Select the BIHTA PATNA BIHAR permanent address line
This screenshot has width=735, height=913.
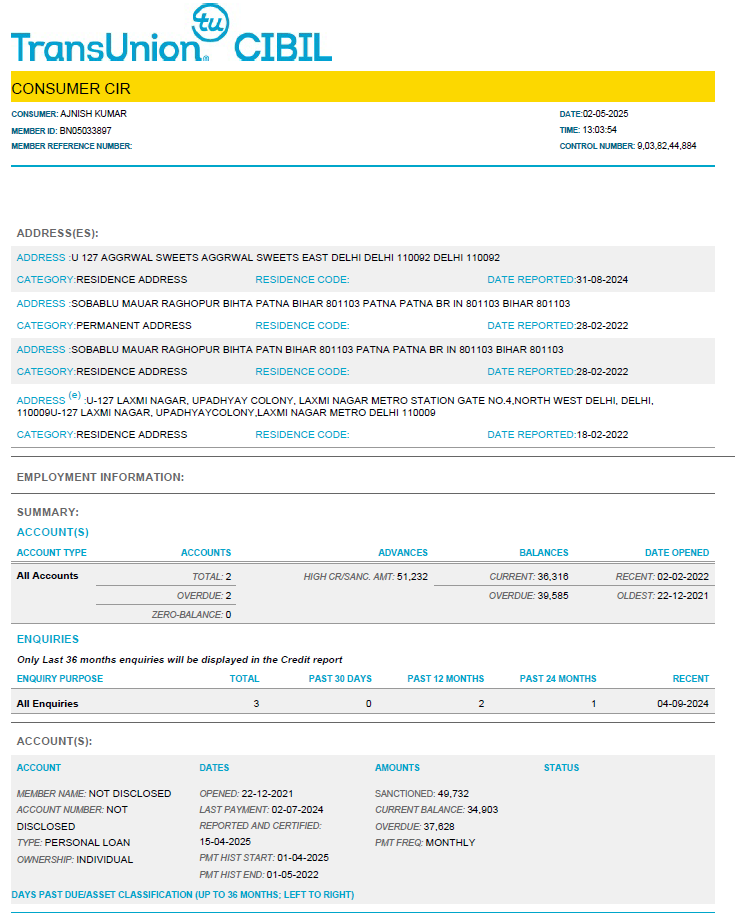(x=320, y=303)
